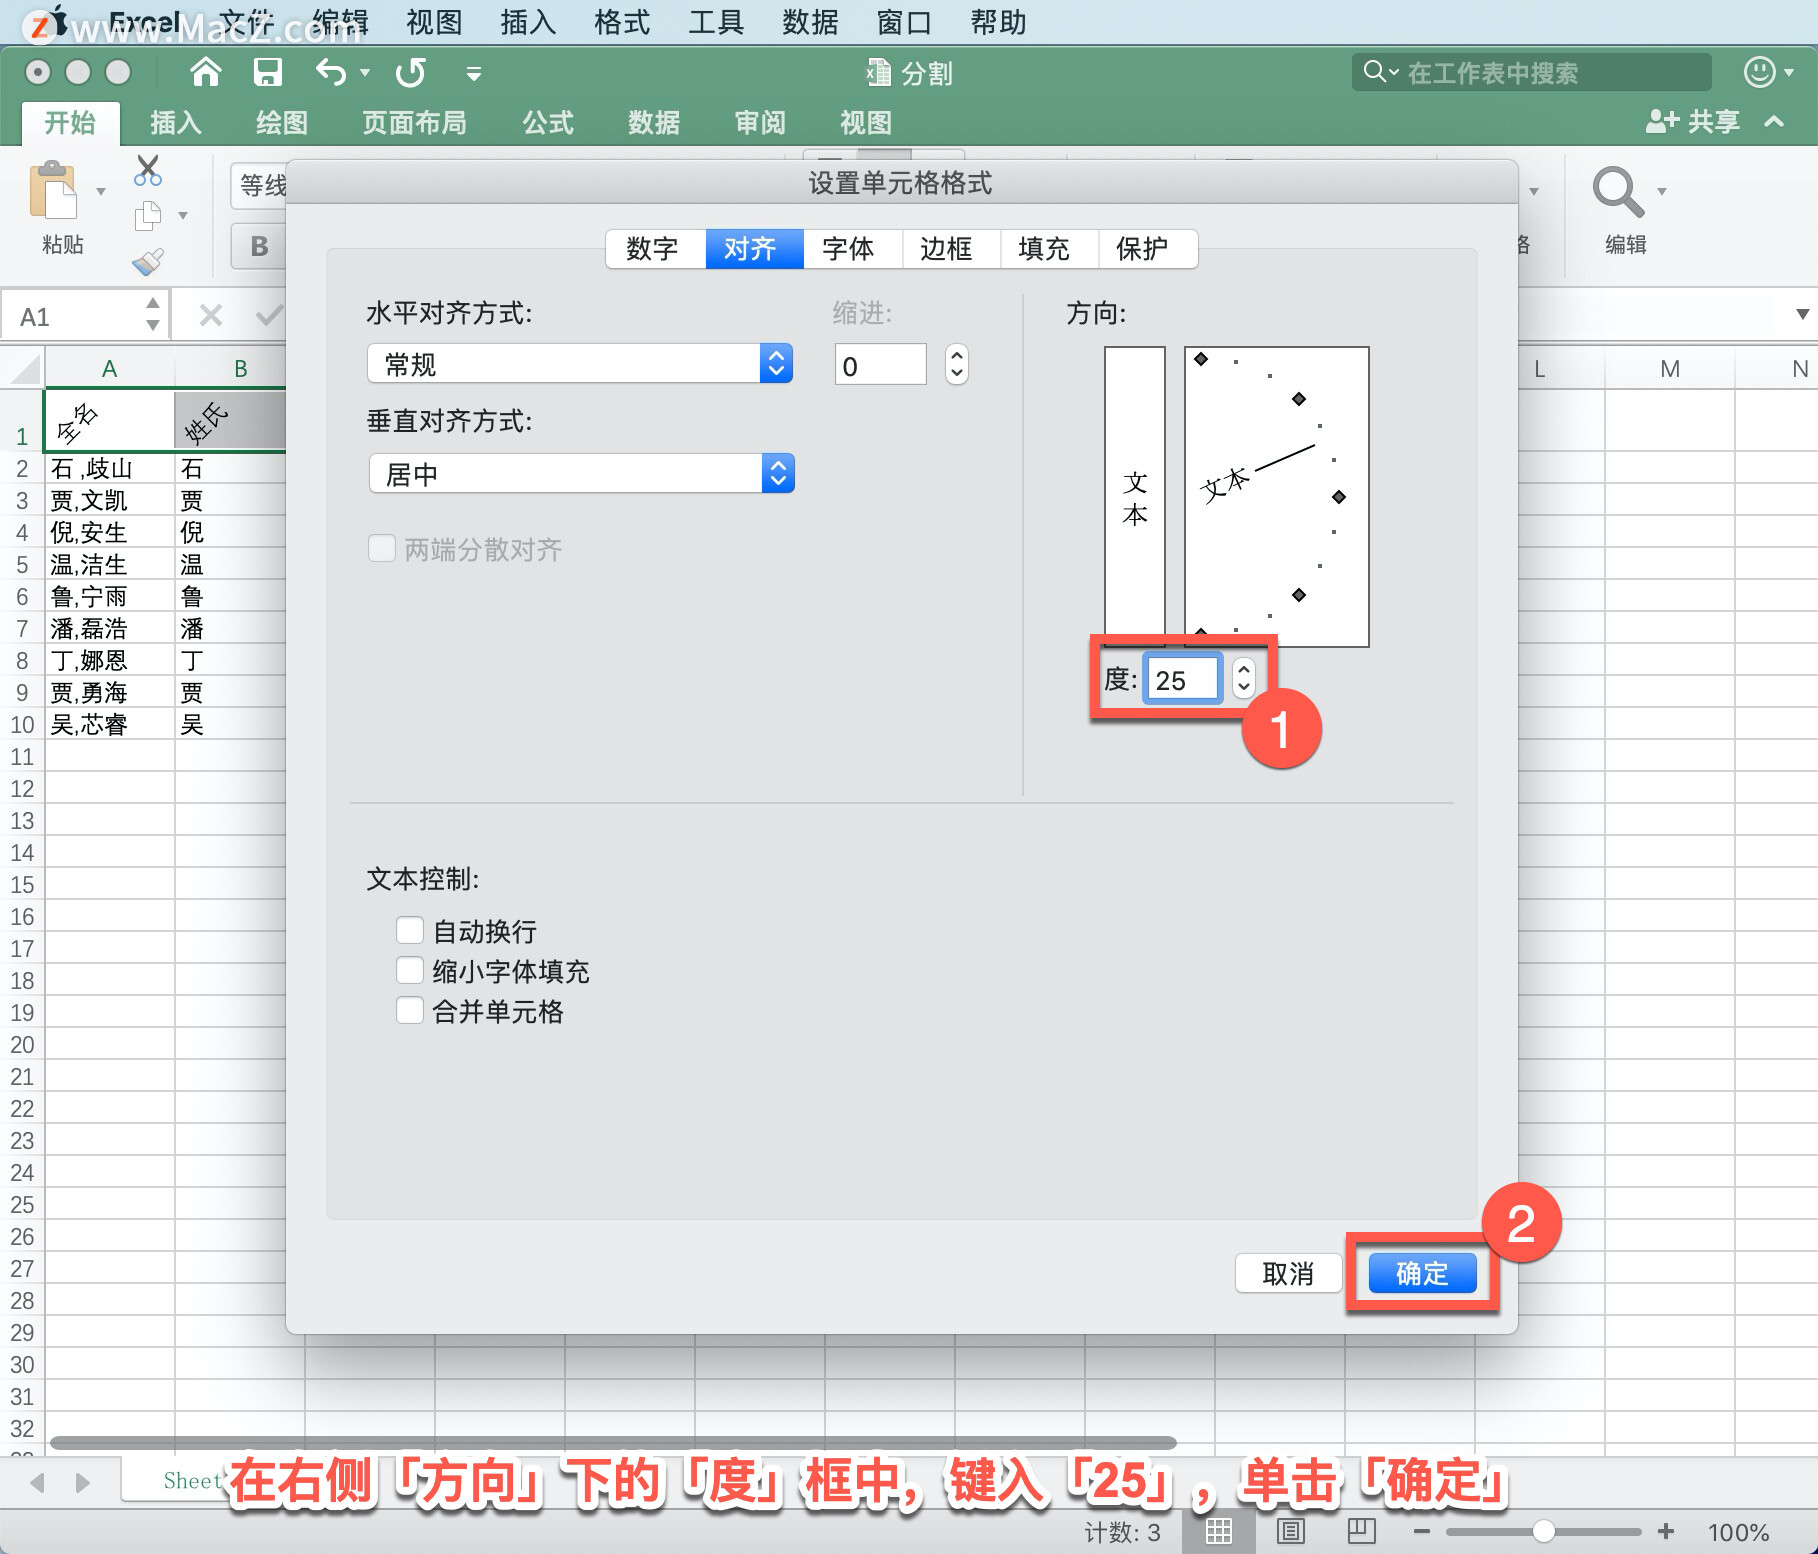The width and height of the screenshot is (1818, 1554).
Task: Click the Format Painter brush icon
Action: pos(148,262)
